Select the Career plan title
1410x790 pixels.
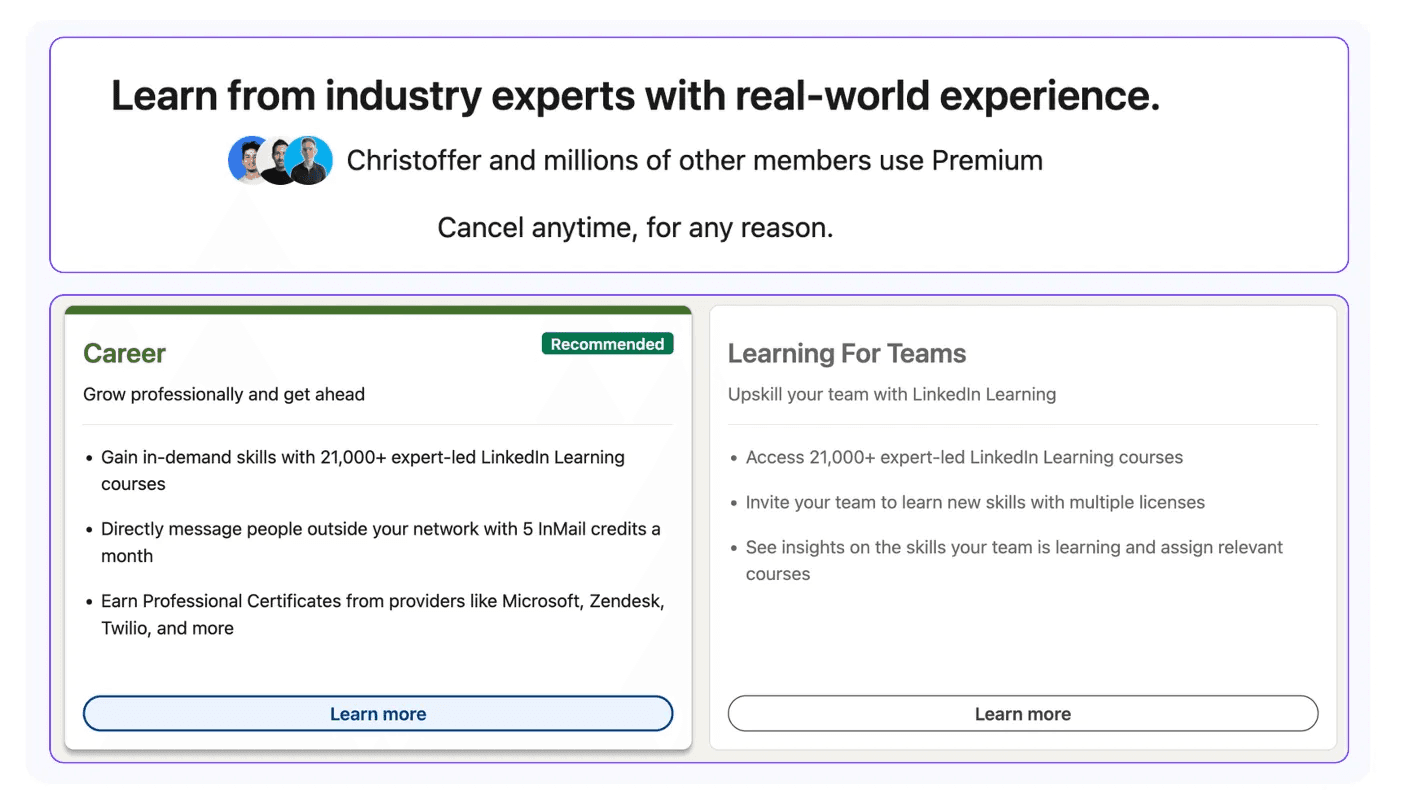pyautogui.click(x=124, y=353)
